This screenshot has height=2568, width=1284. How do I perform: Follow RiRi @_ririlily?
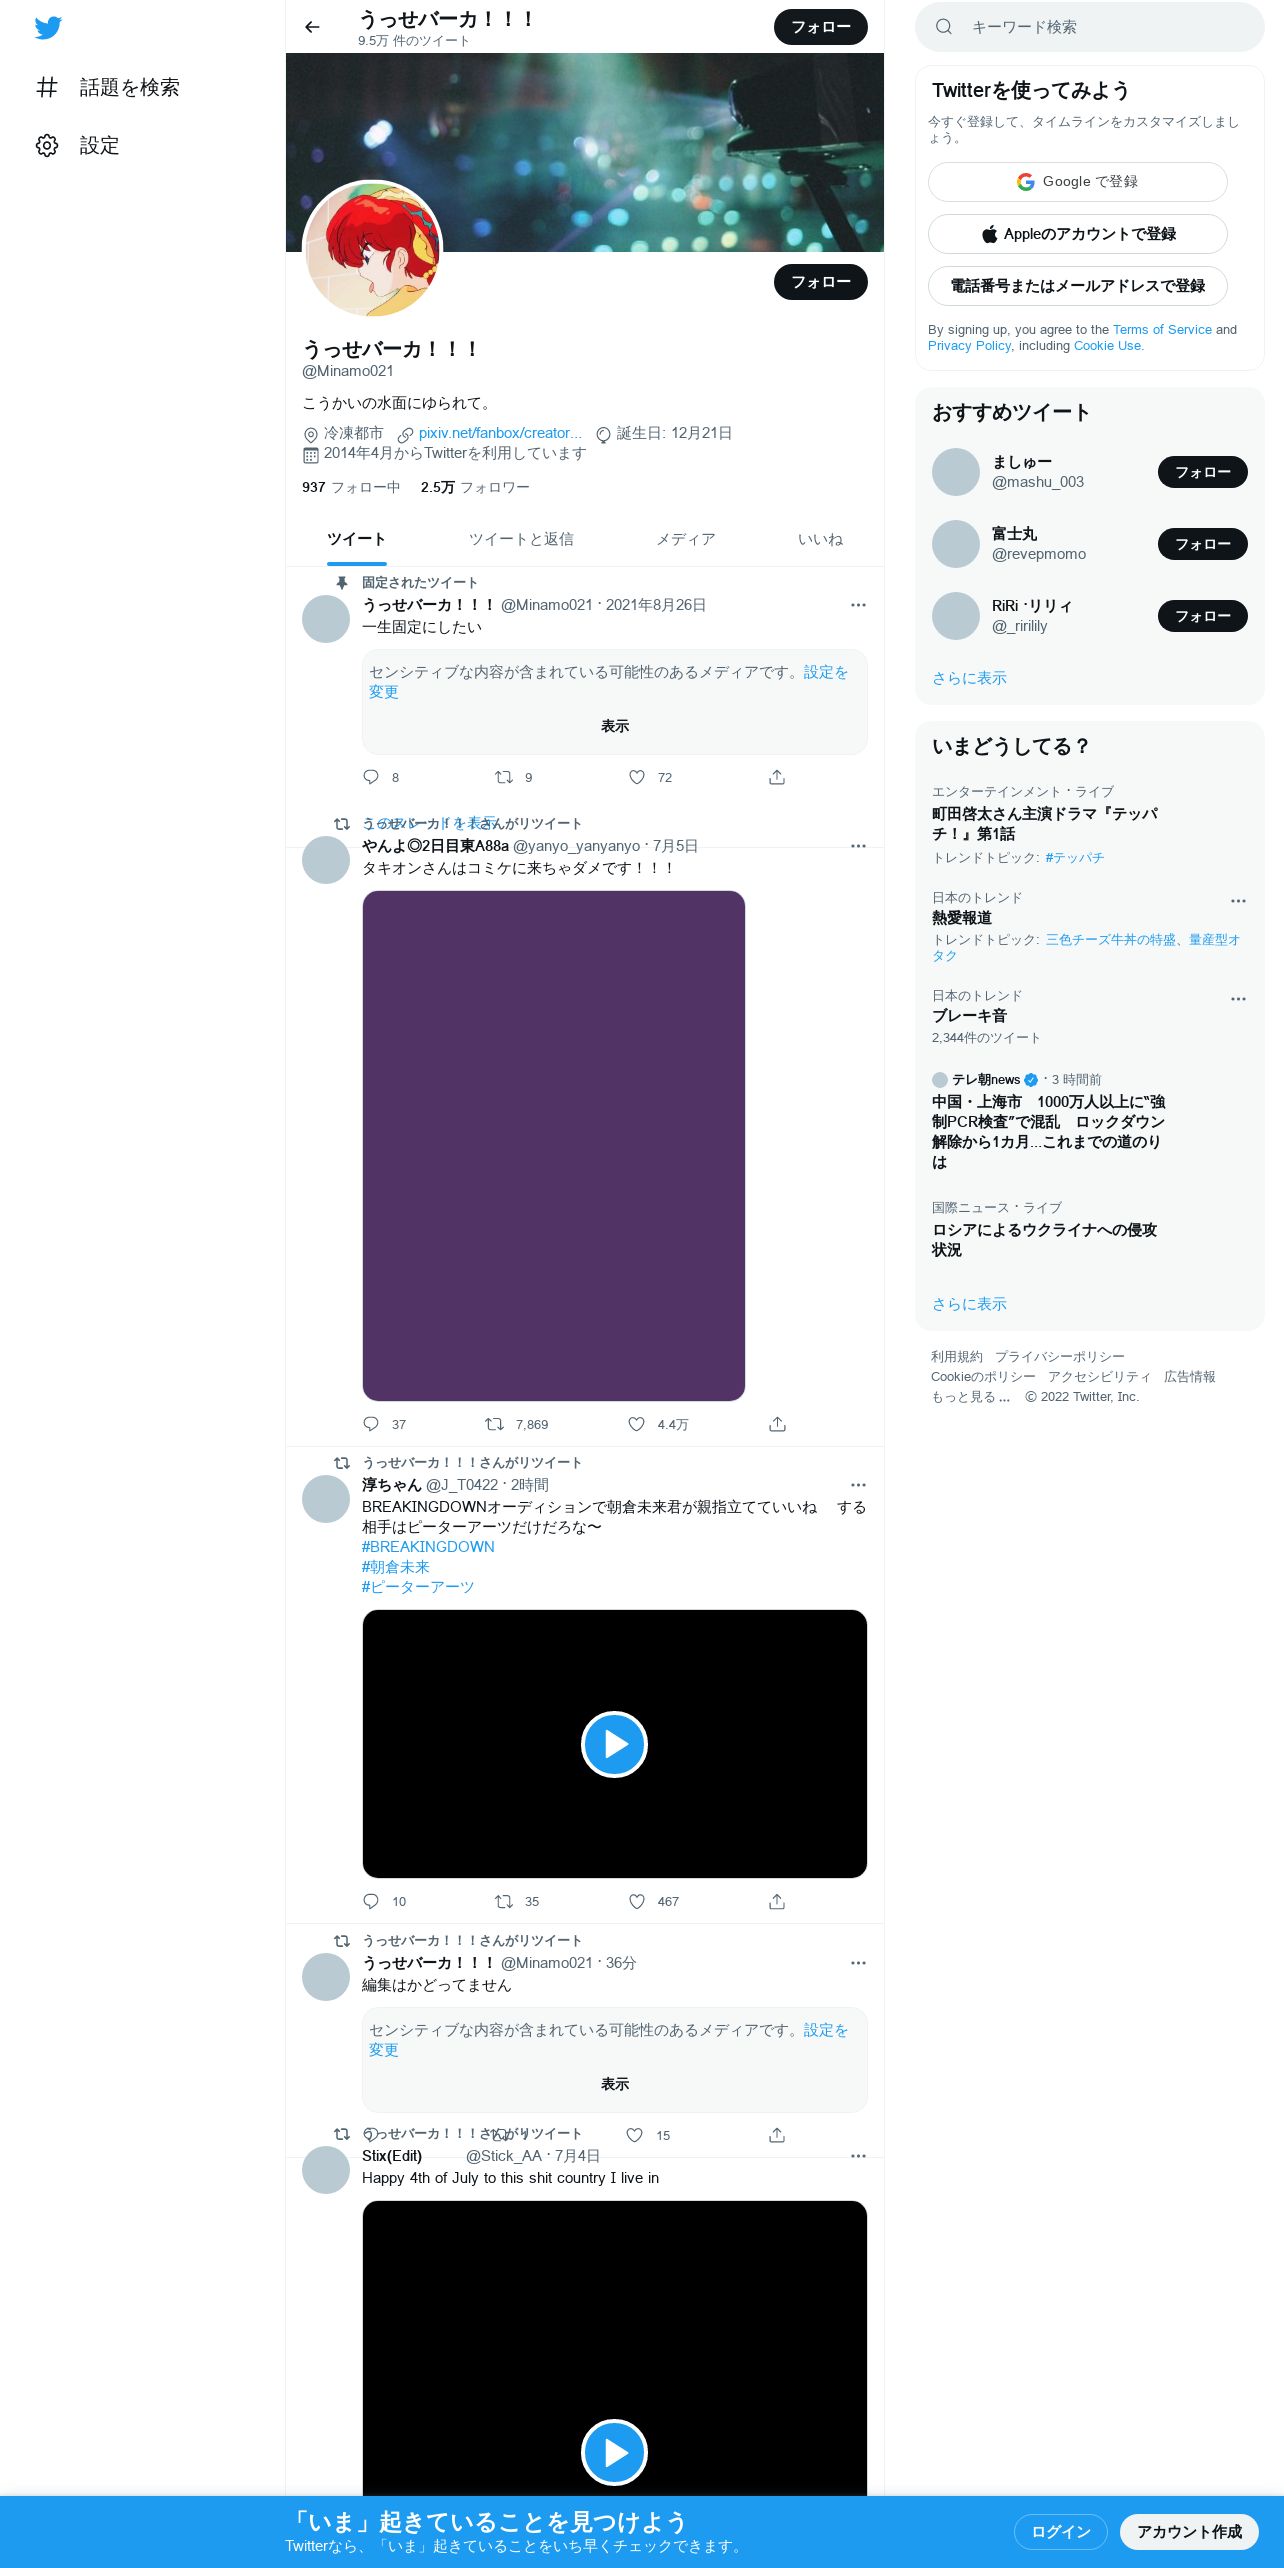[1202, 616]
